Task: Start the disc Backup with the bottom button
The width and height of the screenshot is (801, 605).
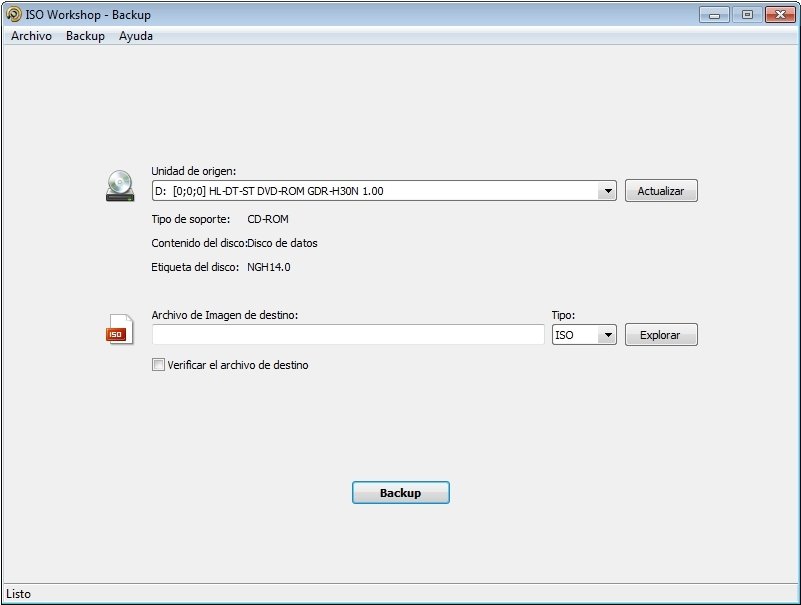Action: point(400,493)
